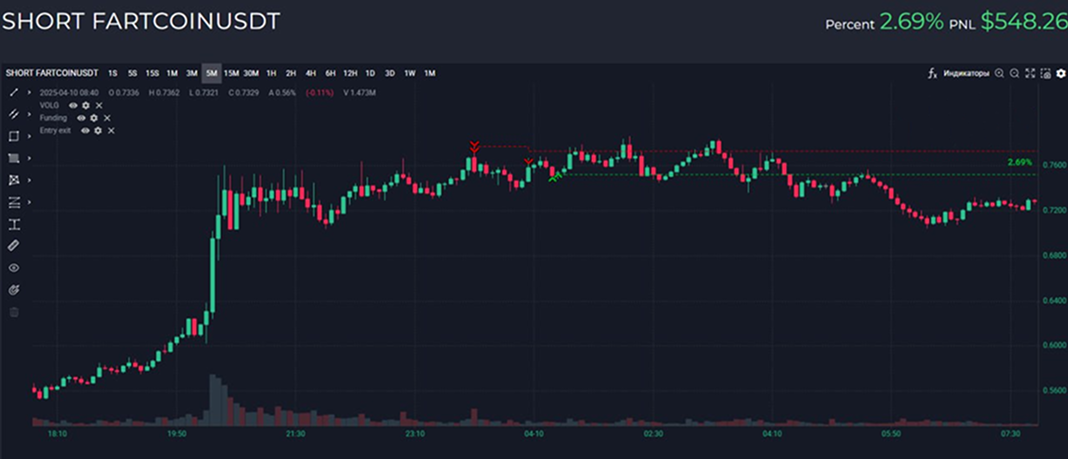
Task: Select the 1H timeframe
Action: [x=271, y=73]
